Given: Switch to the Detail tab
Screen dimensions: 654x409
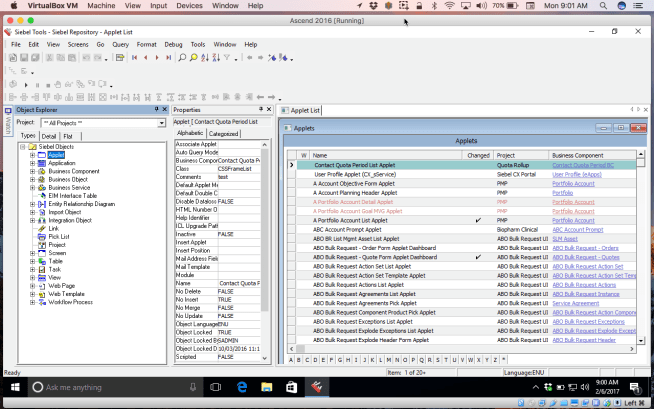Looking at the screenshot, I should pos(49,136).
